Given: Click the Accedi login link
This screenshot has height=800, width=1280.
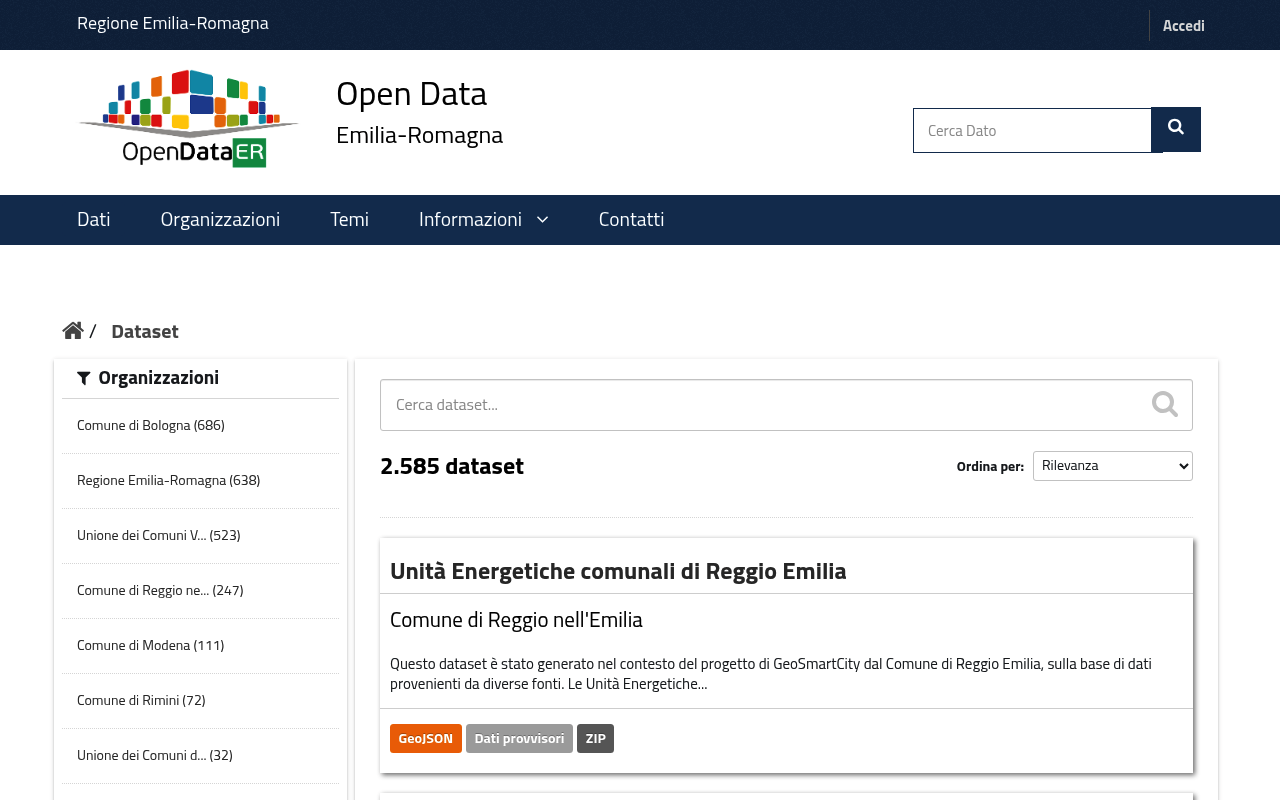Looking at the screenshot, I should [1184, 26].
